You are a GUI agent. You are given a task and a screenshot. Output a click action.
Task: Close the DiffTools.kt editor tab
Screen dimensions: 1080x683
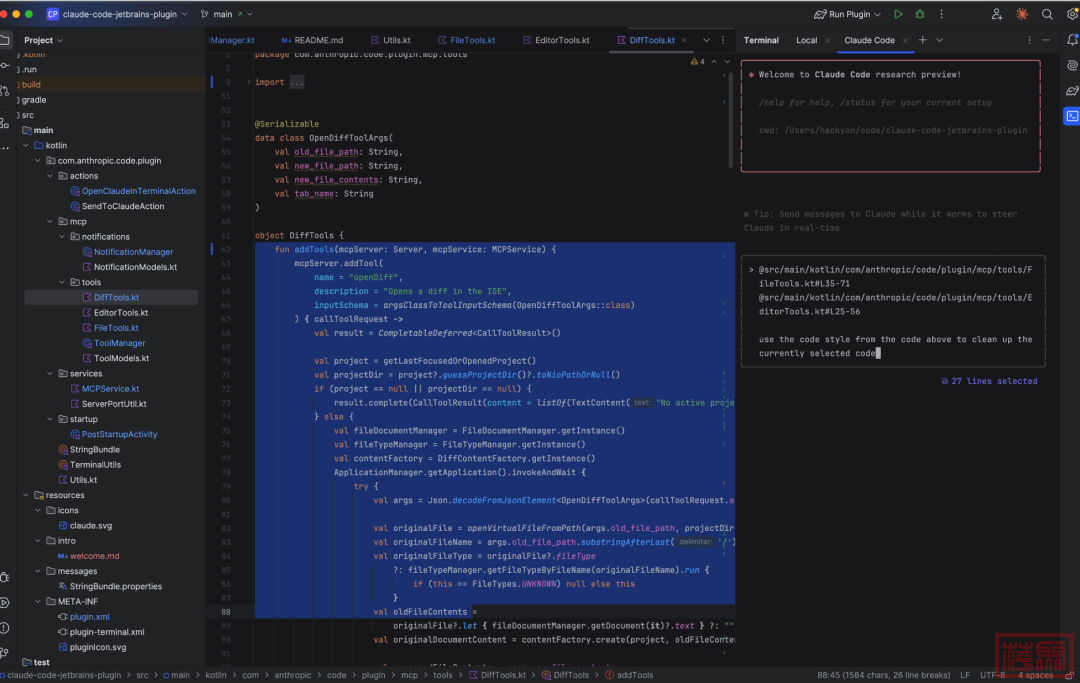click(x=684, y=40)
